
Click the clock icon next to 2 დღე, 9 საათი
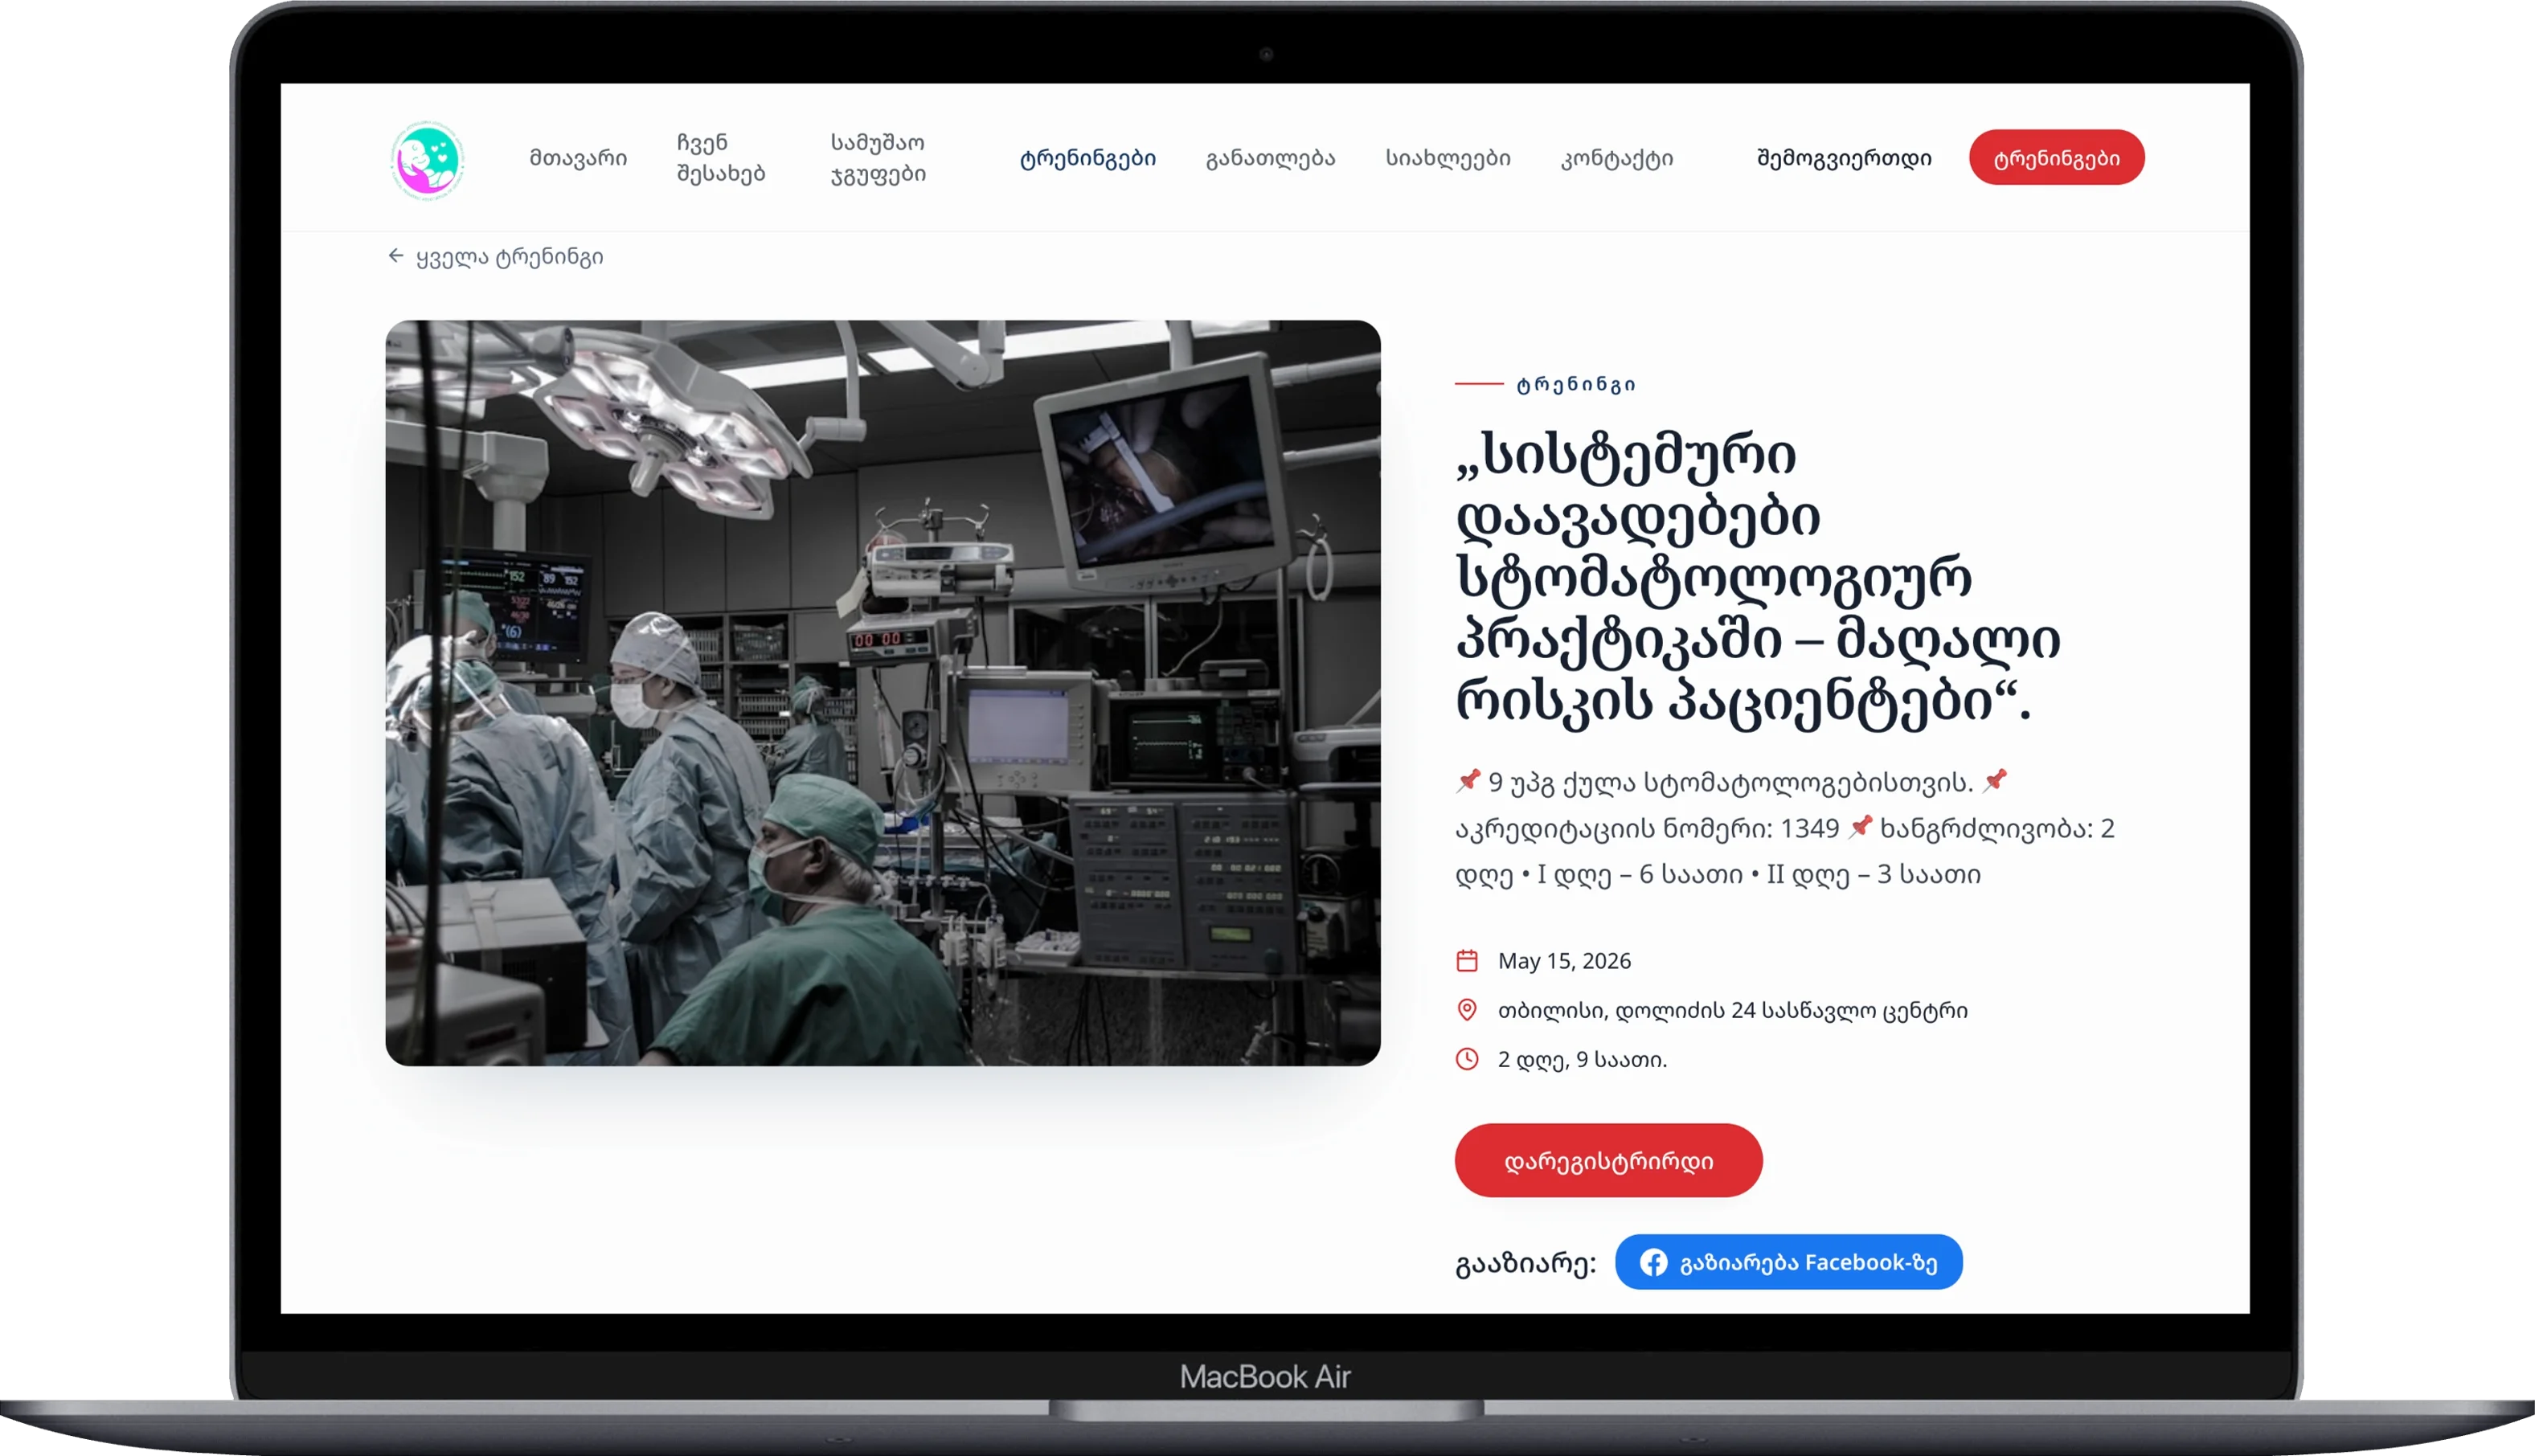[x=1467, y=1059]
